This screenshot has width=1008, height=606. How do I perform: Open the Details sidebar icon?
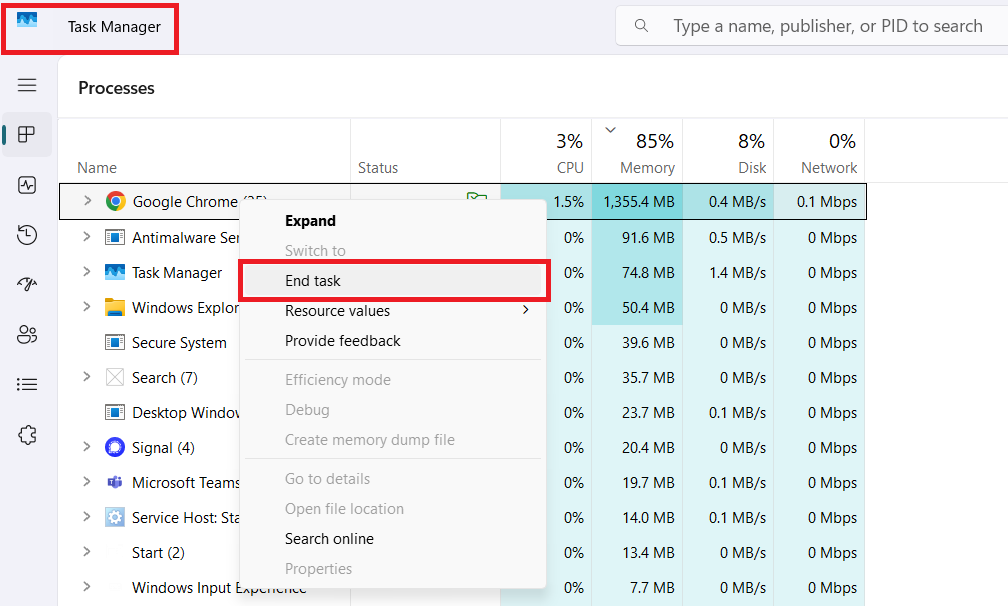[27, 384]
